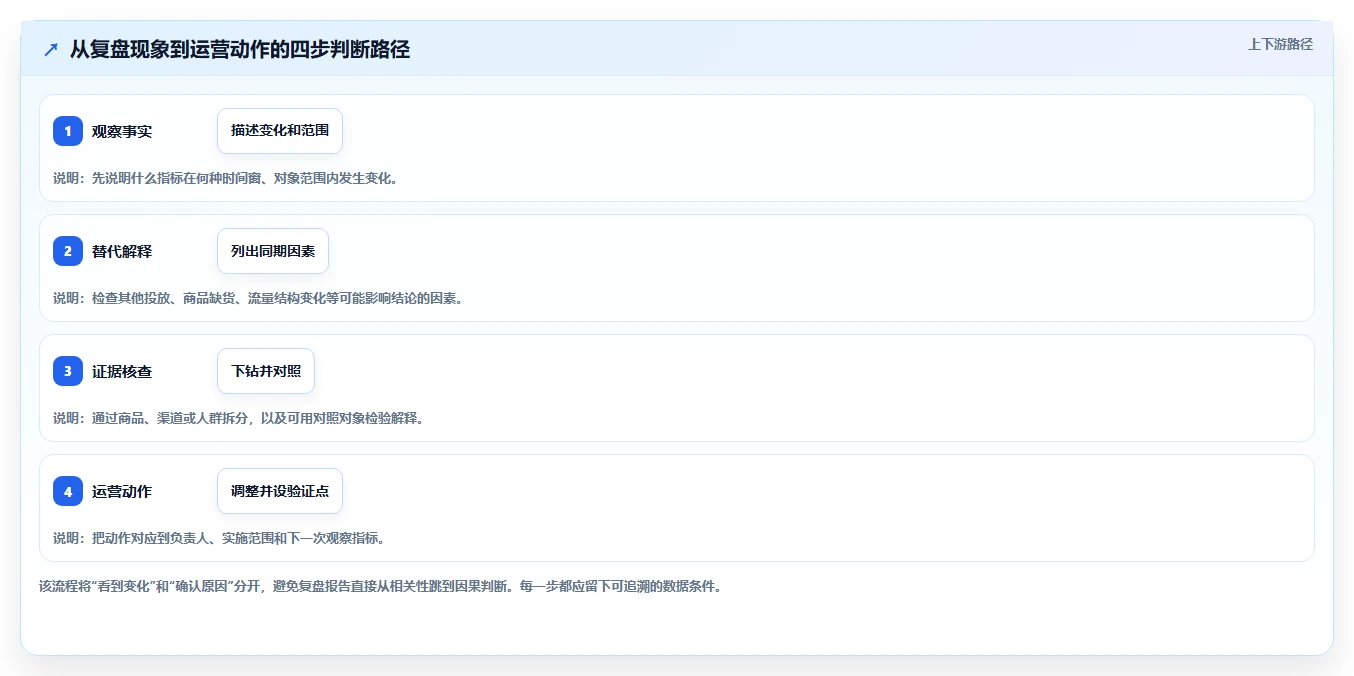Click the footer note starting 该流程将
The width and height of the screenshot is (1354, 676).
[381, 586]
